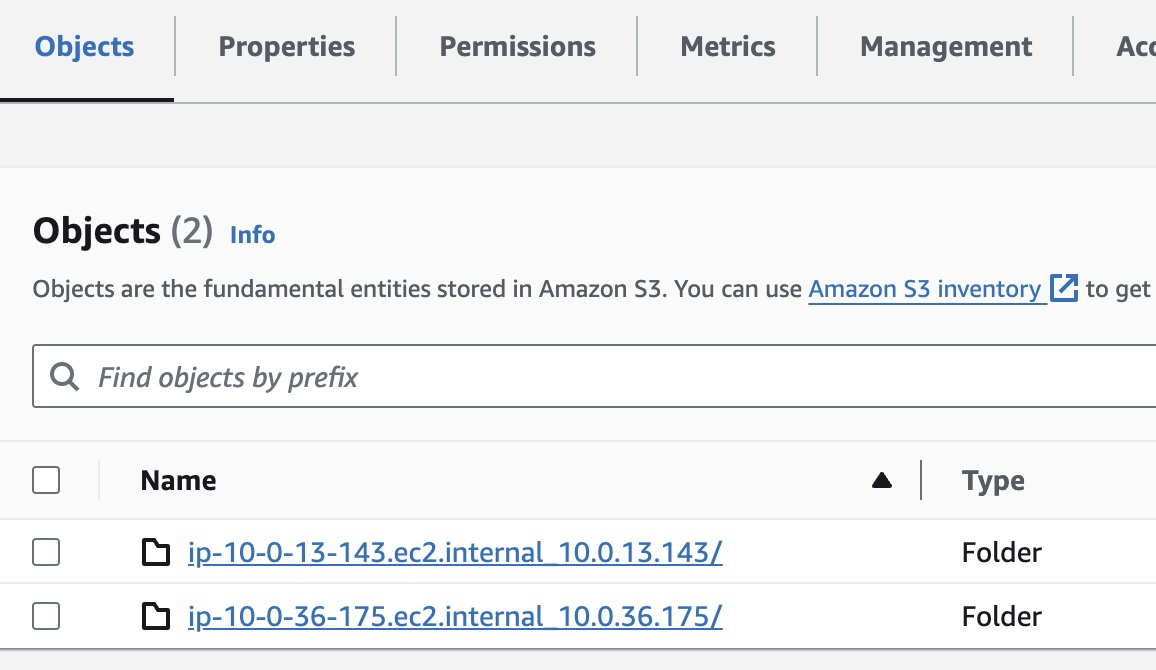Focus the Find objects by prefix field

click(x=600, y=377)
